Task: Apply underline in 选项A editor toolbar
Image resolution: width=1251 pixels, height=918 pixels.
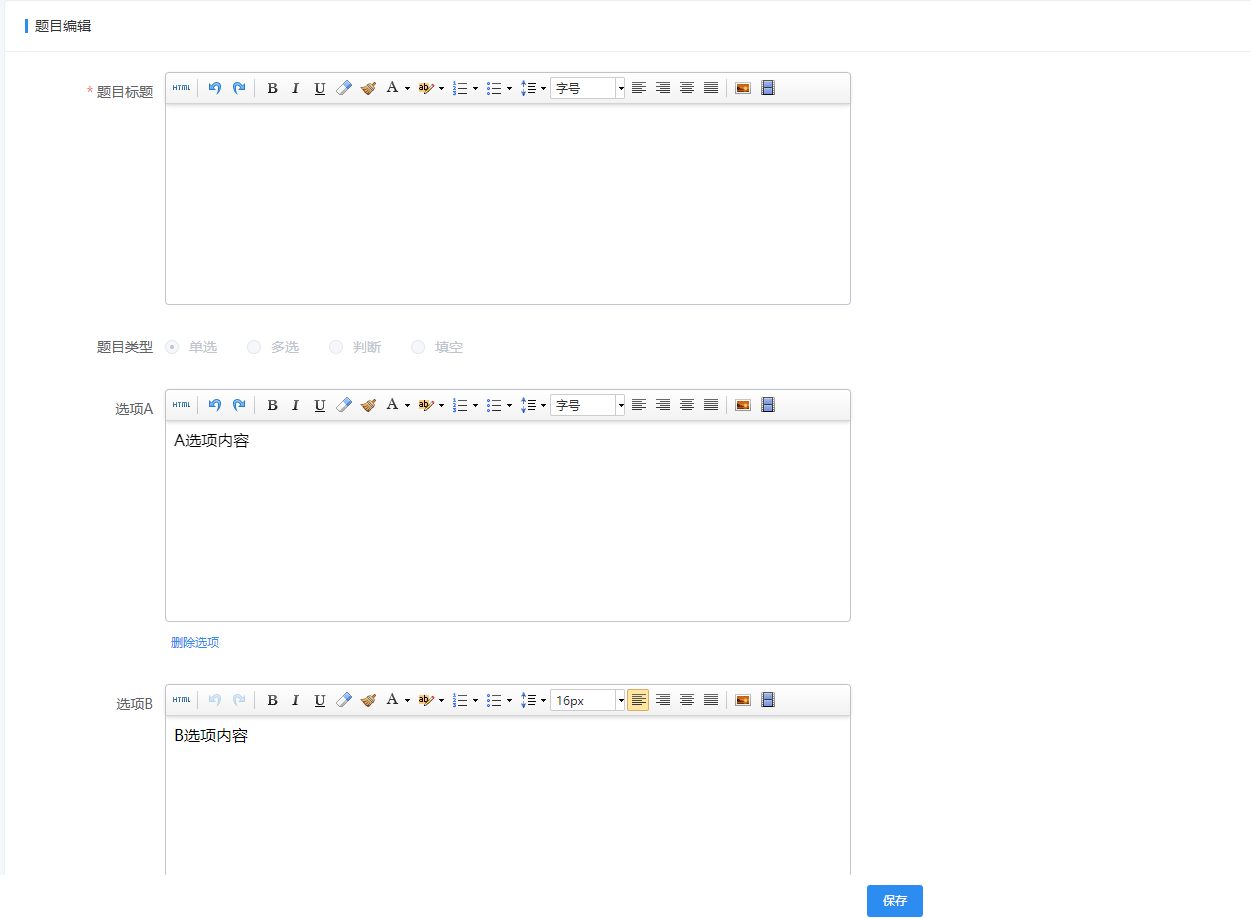Action: [320, 405]
